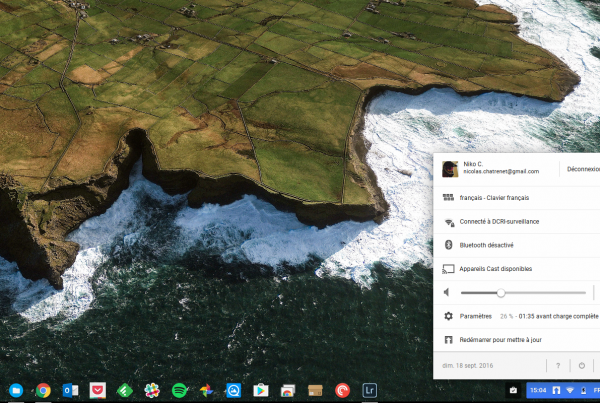Click the Bluetooth icon in the menu
600x403 pixels.
pyautogui.click(x=448, y=245)
